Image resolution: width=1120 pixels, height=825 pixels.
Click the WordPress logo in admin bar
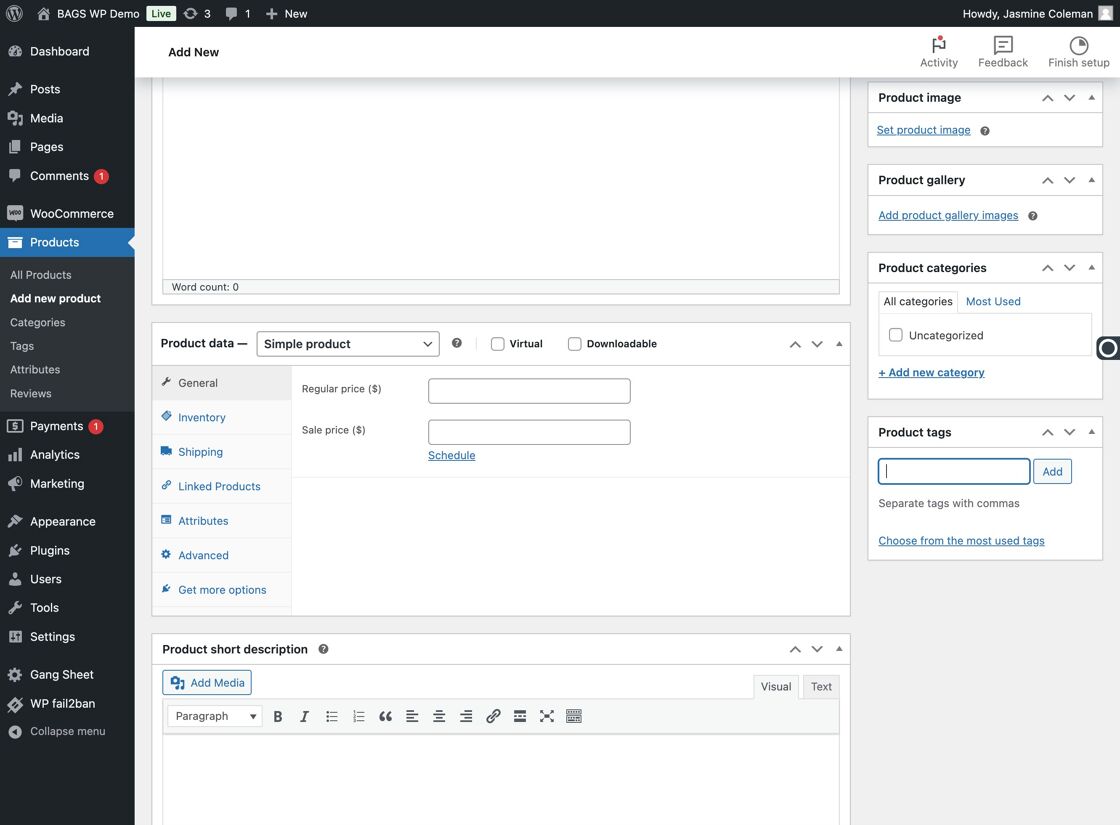[x=14, y=14]
